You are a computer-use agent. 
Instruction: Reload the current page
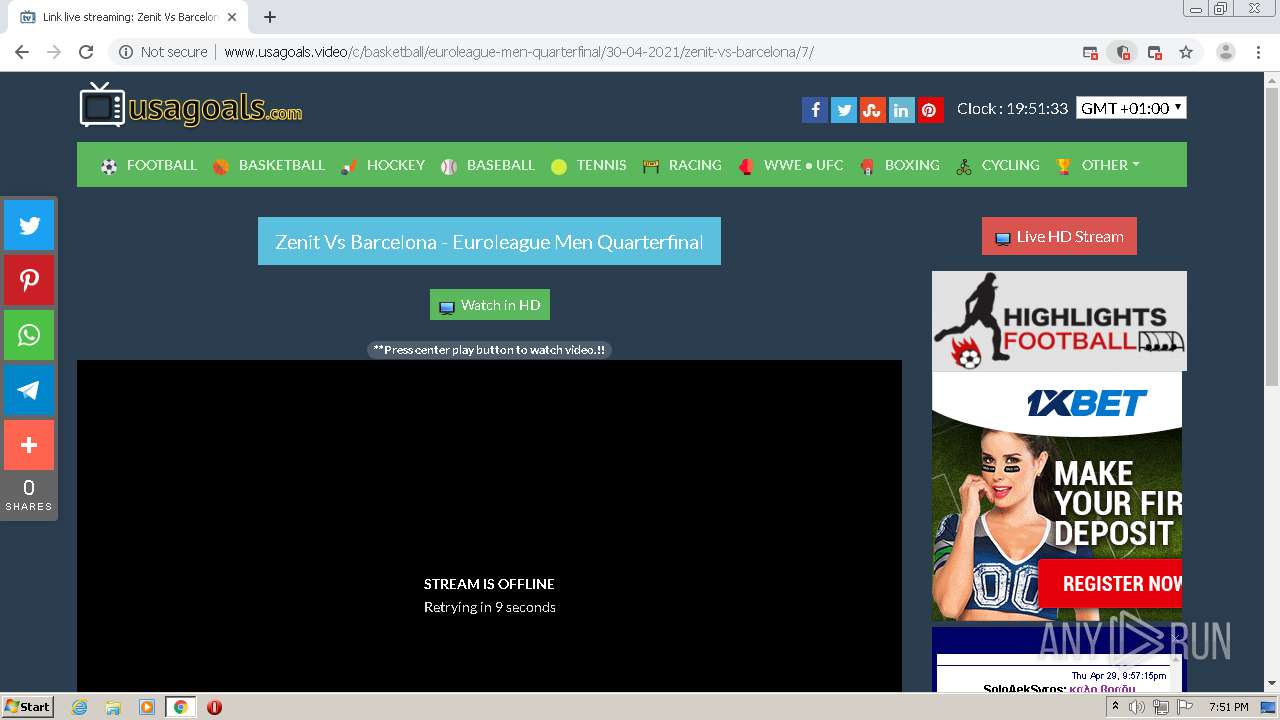[86, 52]
